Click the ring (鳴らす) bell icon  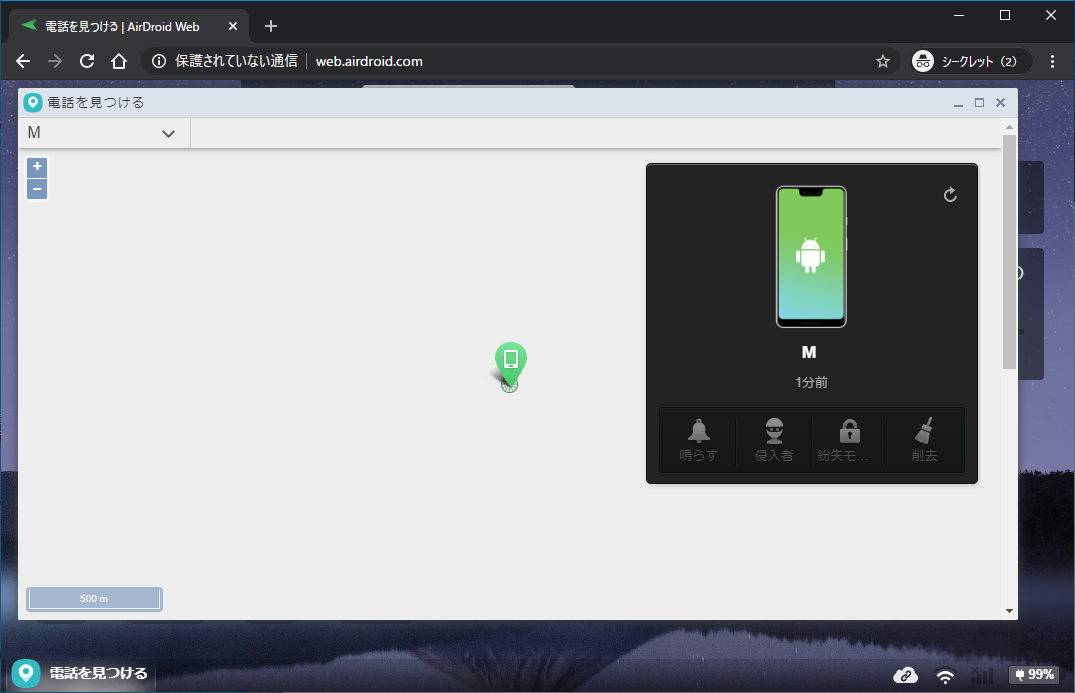[698, 432]
